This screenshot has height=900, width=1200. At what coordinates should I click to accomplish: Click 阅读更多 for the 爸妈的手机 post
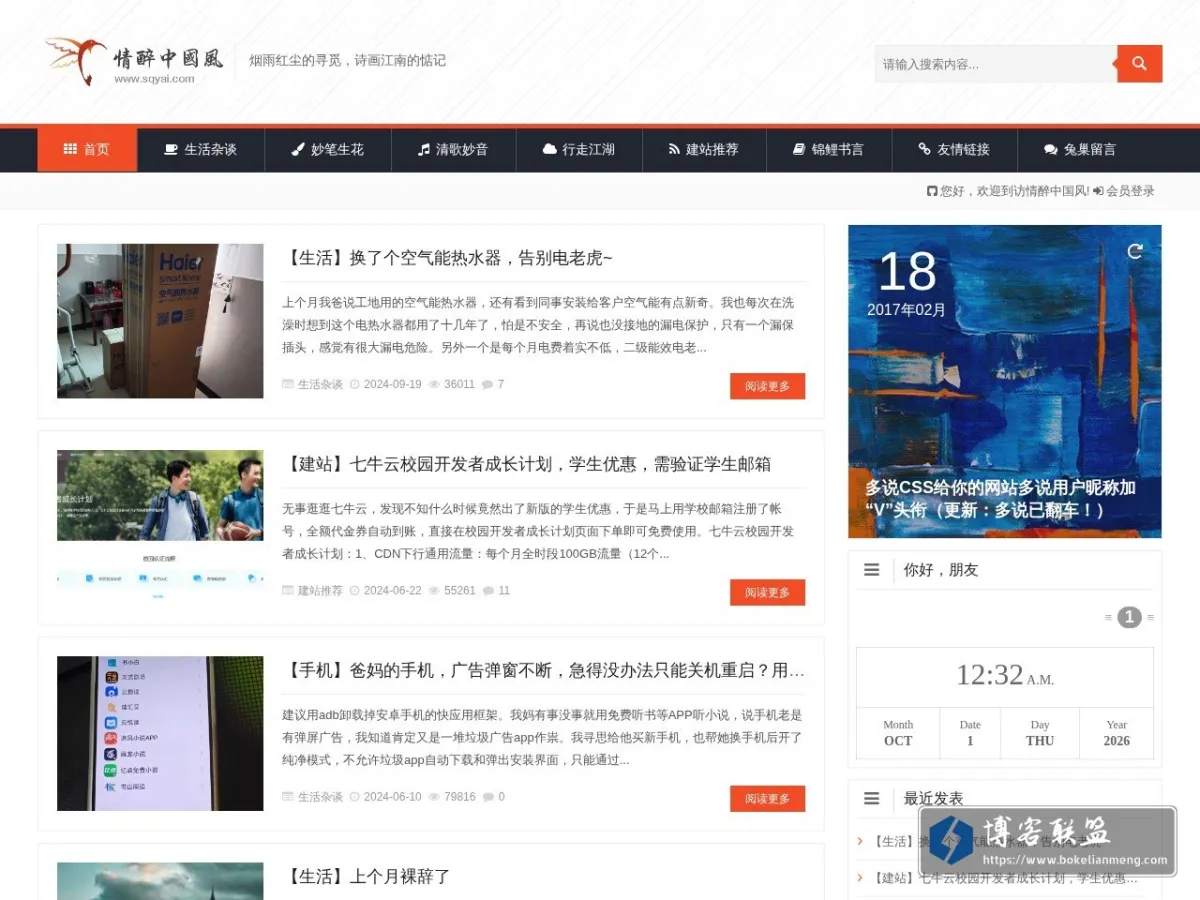pyautogui.click(x=767, y=798)
